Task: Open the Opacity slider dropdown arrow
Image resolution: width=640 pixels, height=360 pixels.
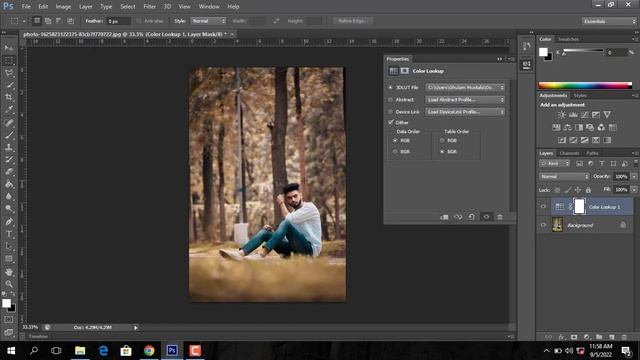Action: pyautogui.click(x=634, y=176)
